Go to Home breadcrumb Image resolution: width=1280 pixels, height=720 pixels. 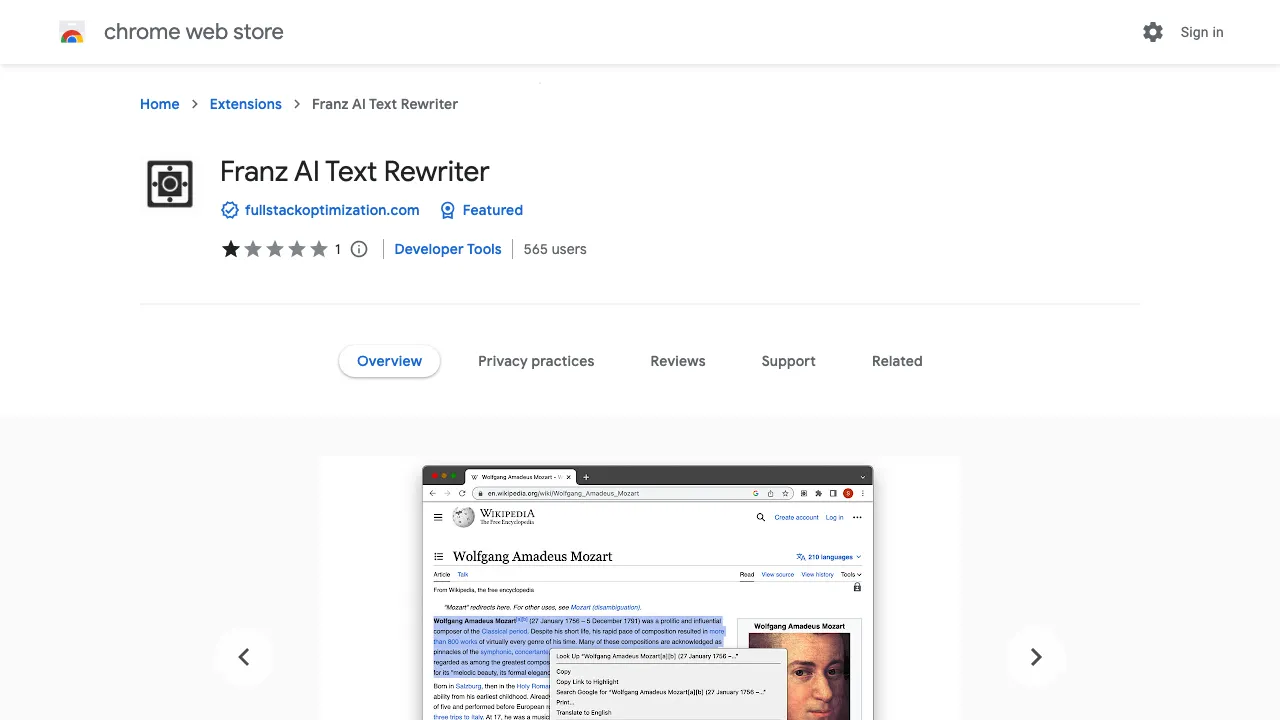point(160,104)
